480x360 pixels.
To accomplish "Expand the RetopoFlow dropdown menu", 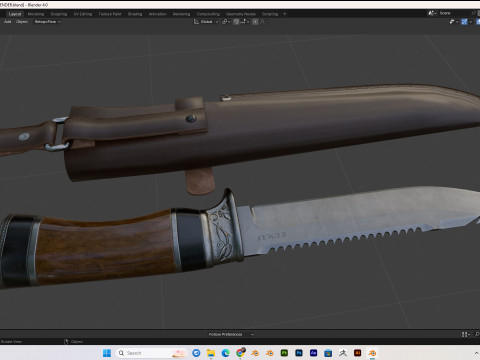I will pyautogui.click(x=48, y=22).
